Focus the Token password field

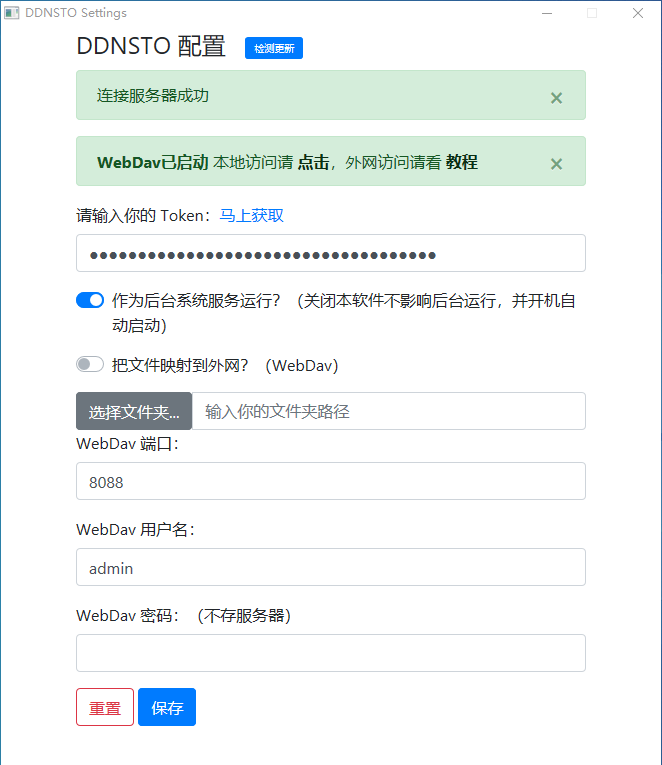331,253
